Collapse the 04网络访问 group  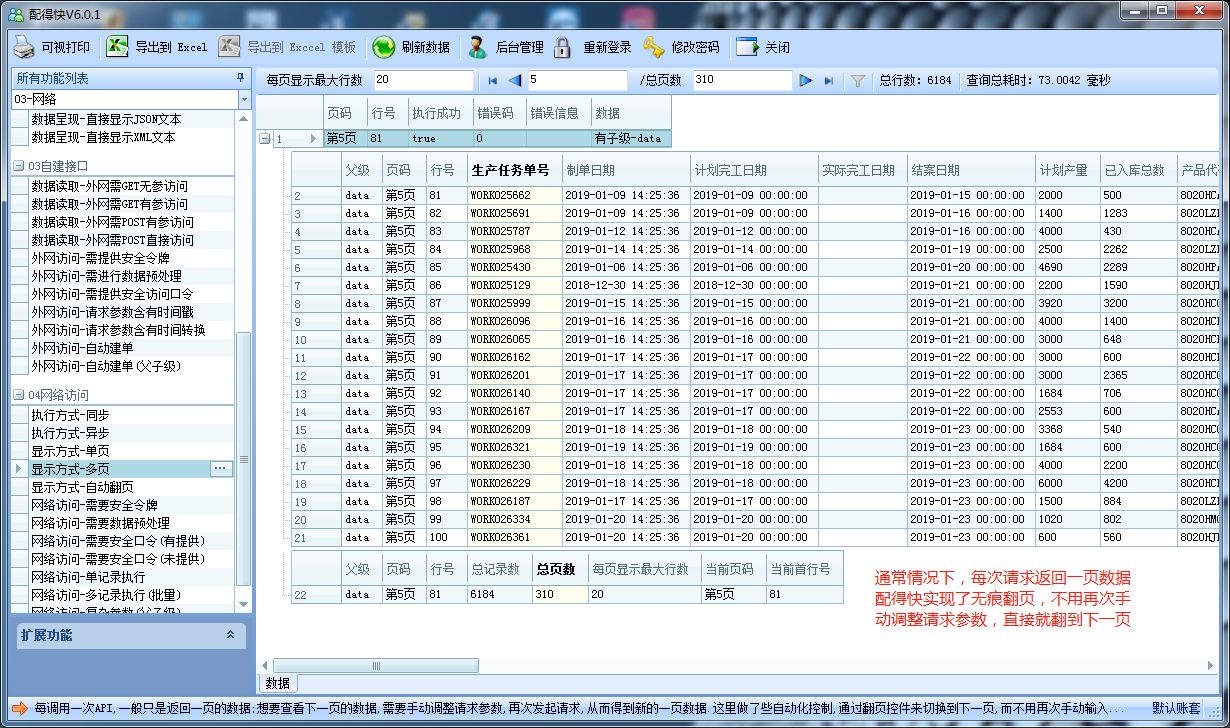click(18, 395)
